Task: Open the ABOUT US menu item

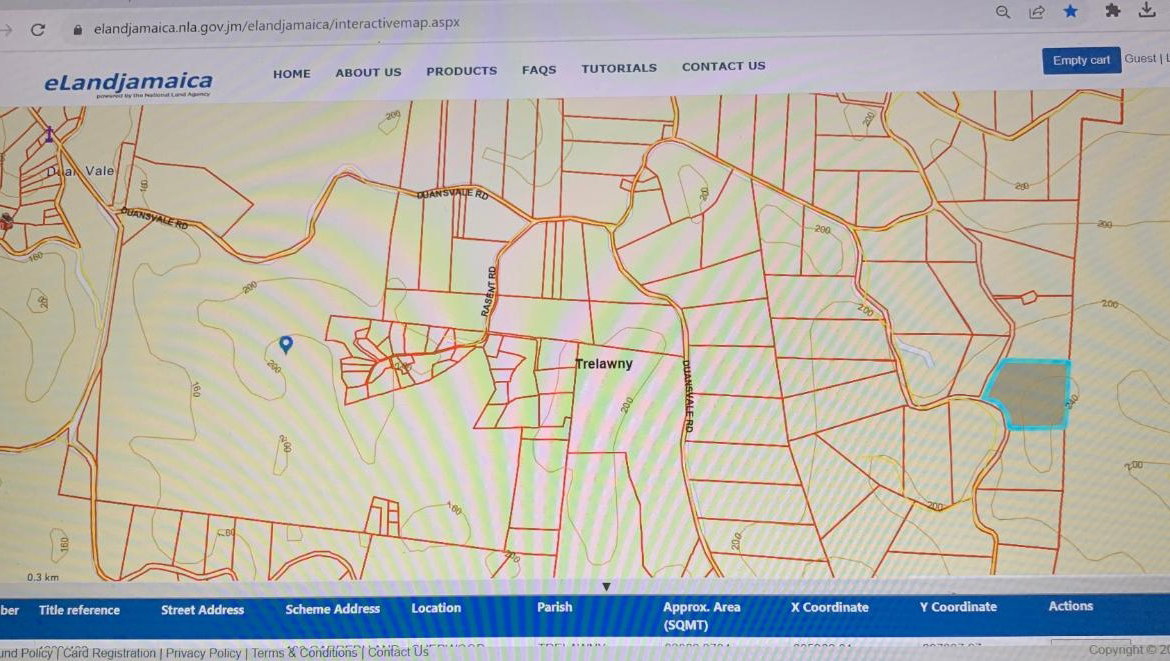Action: [368, 72]
